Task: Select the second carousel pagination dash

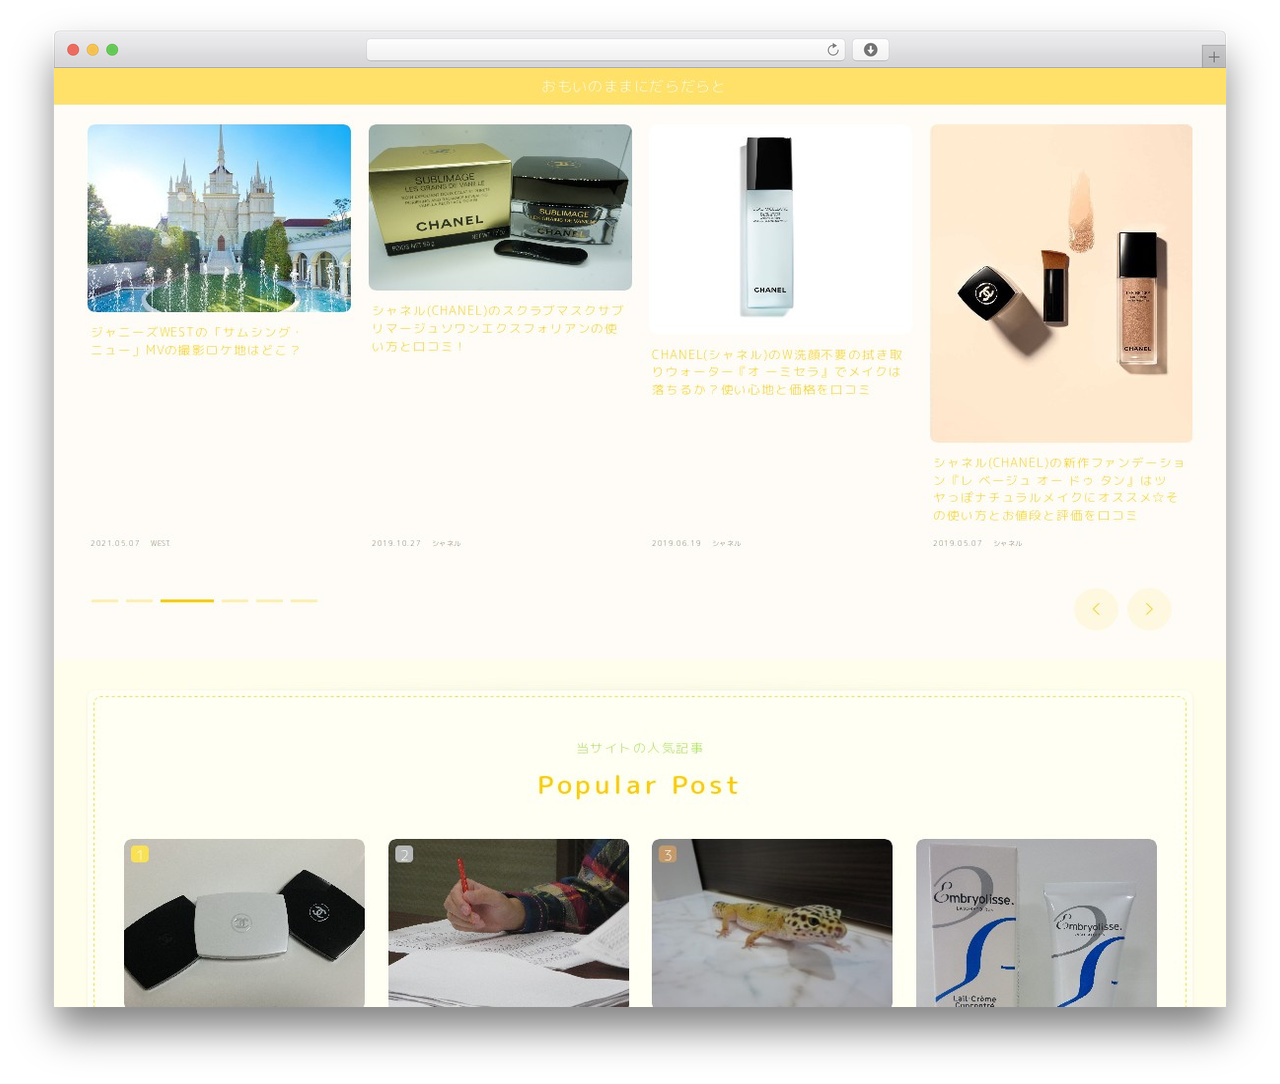Action: [x=140, y=601]
